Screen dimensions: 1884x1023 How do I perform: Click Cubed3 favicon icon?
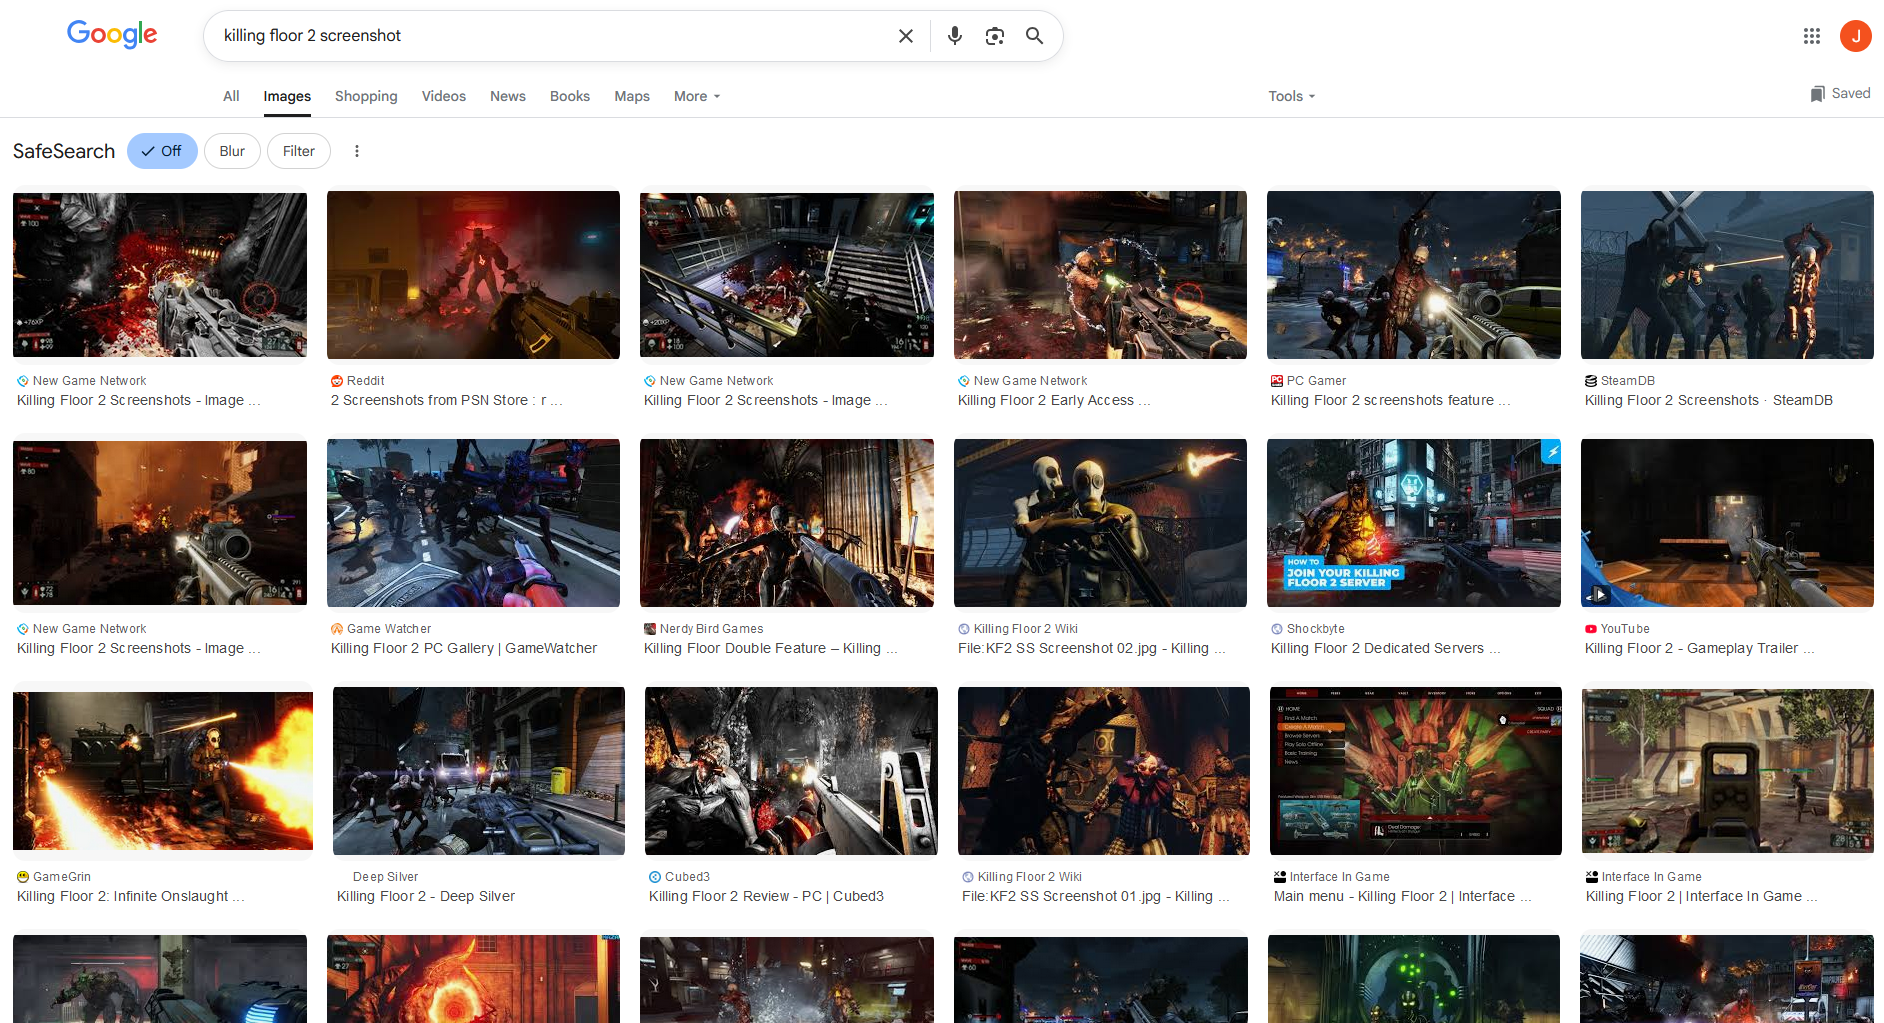pyautogui.click(x=655, y=877)
